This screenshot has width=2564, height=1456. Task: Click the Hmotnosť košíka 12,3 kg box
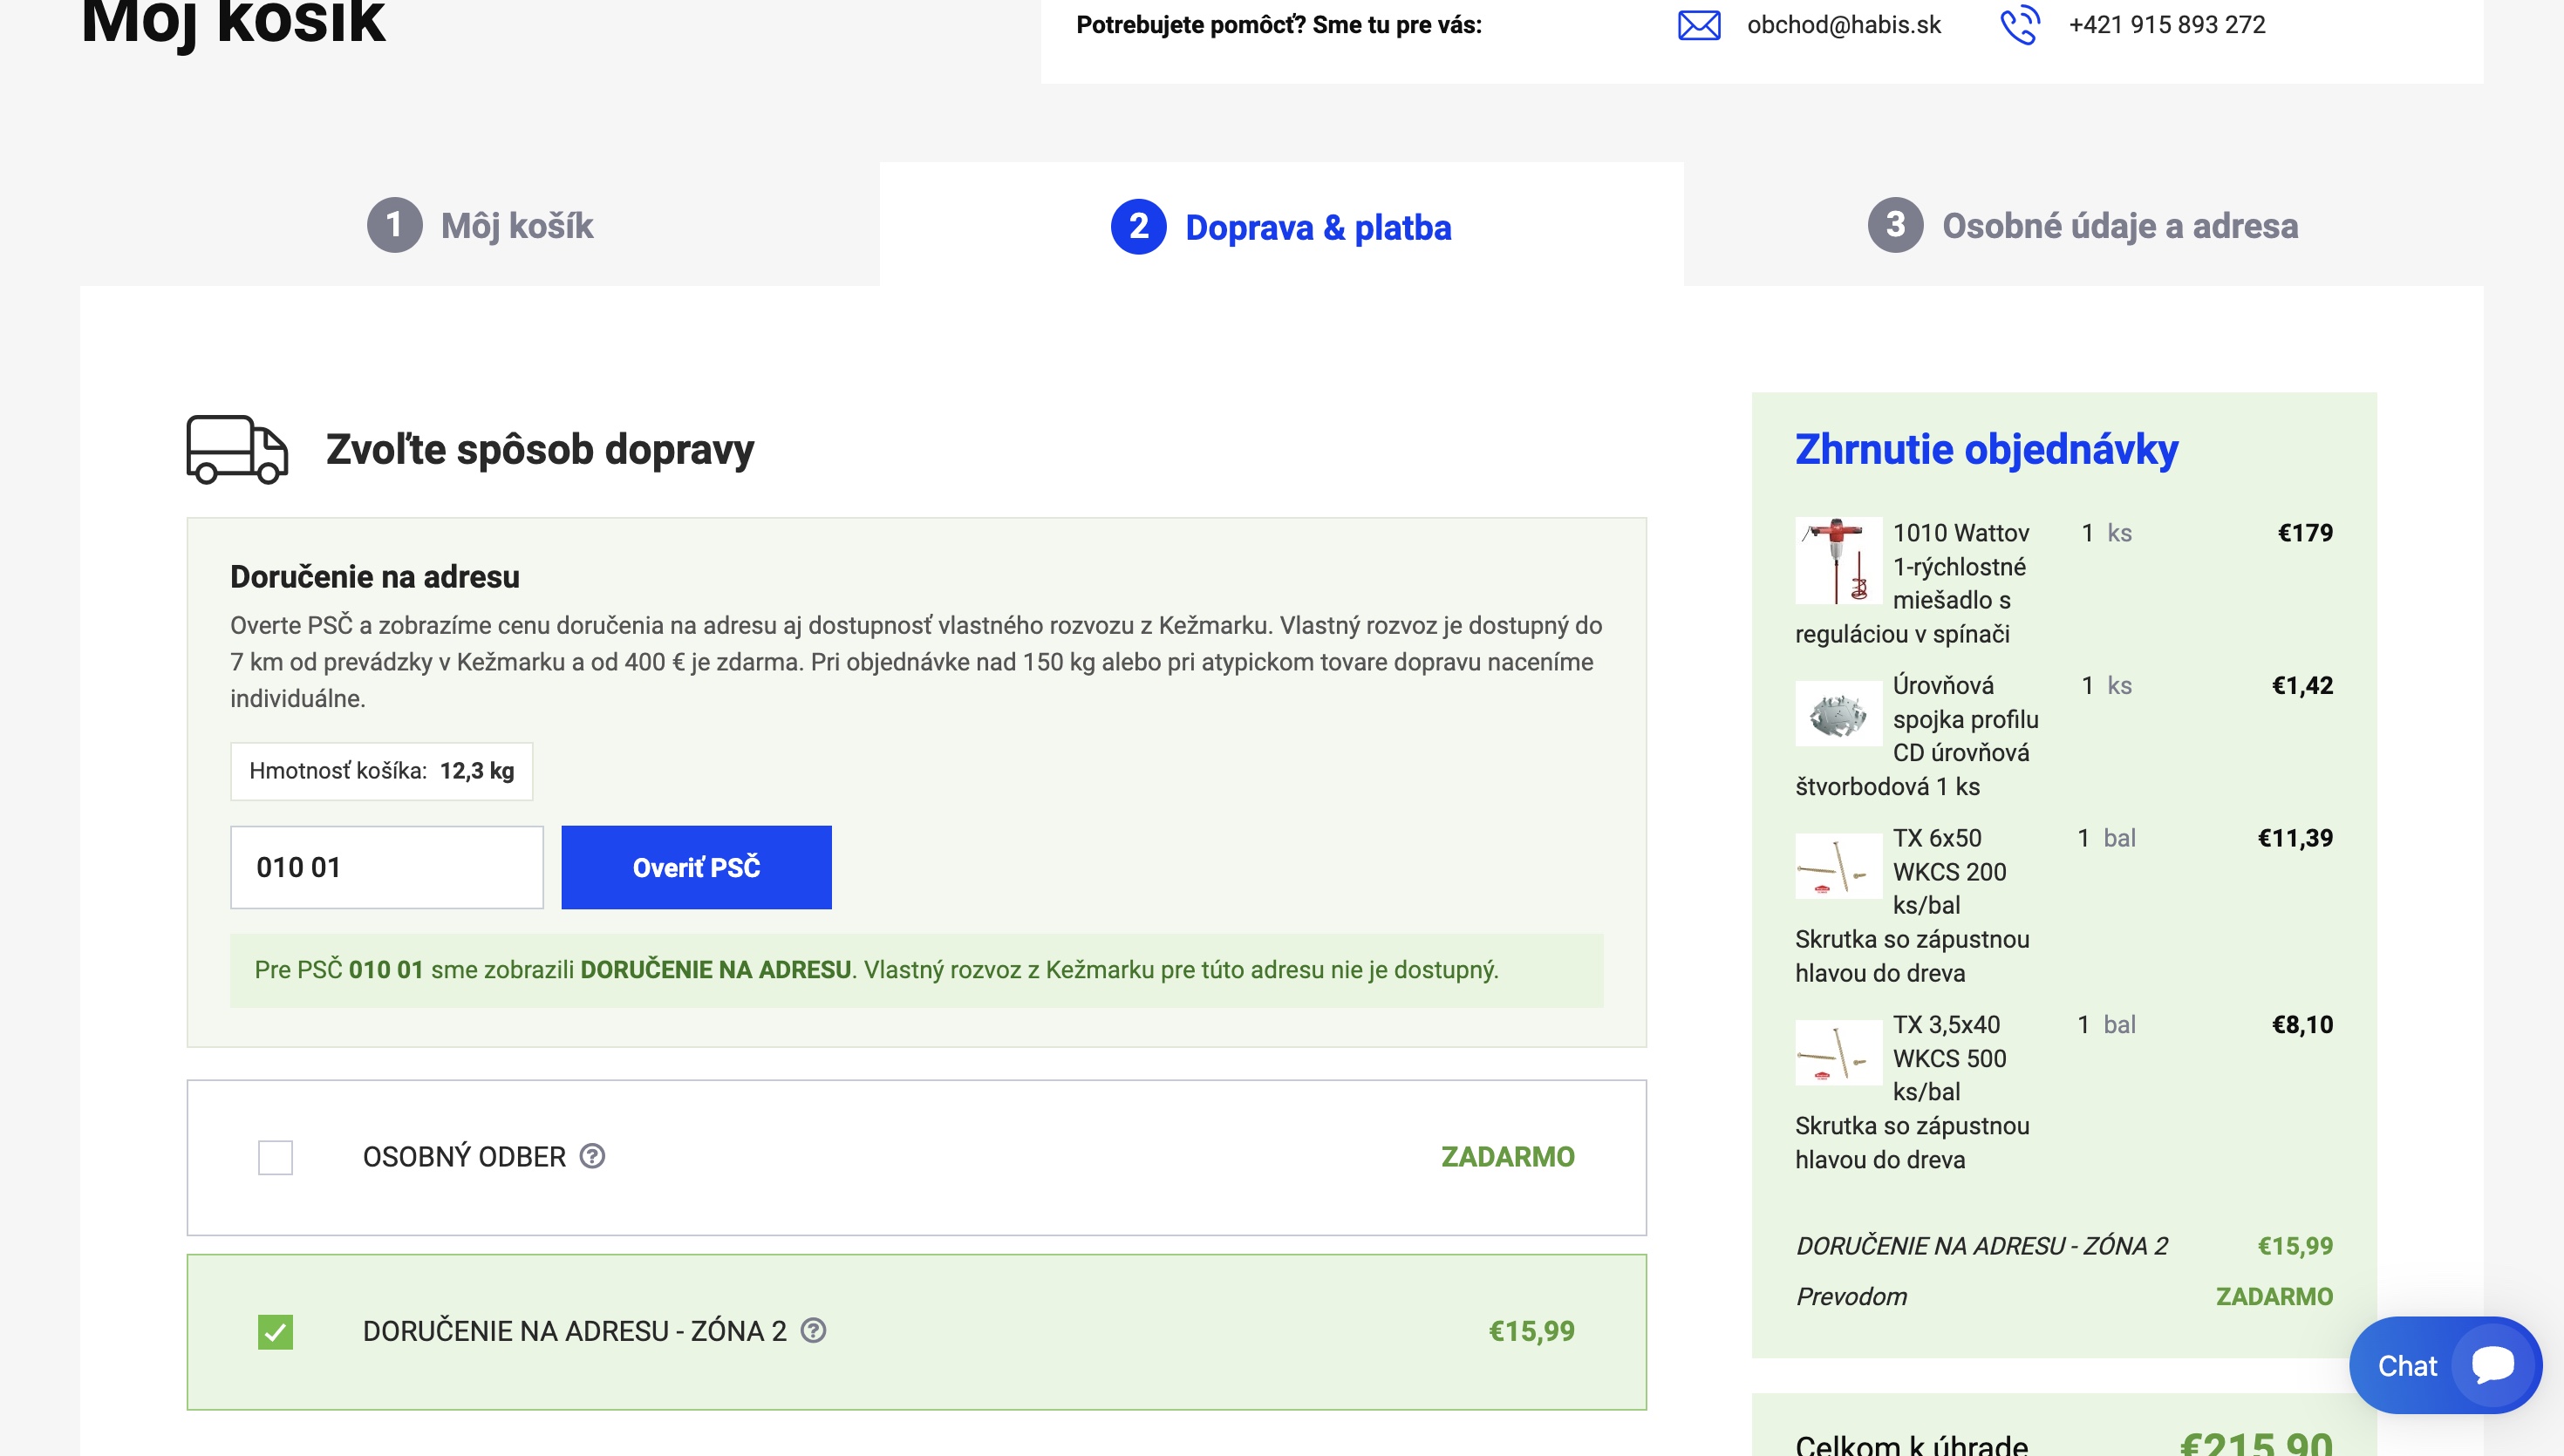point(381,770)
